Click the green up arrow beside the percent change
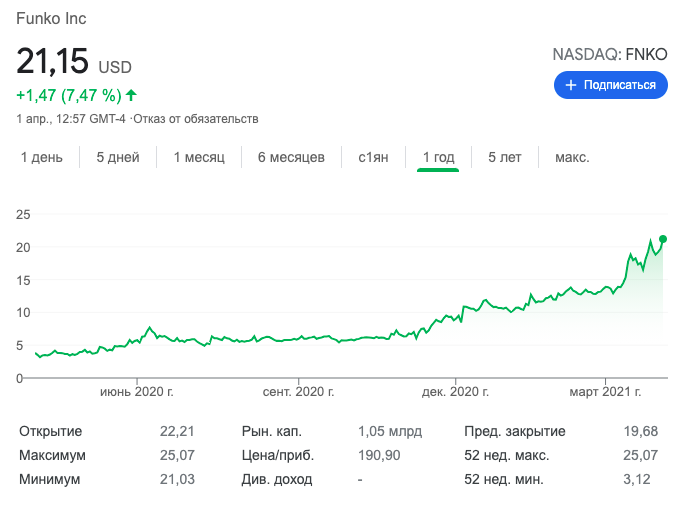The height and width of the screenshot is (513, 700). pos(131,96)
